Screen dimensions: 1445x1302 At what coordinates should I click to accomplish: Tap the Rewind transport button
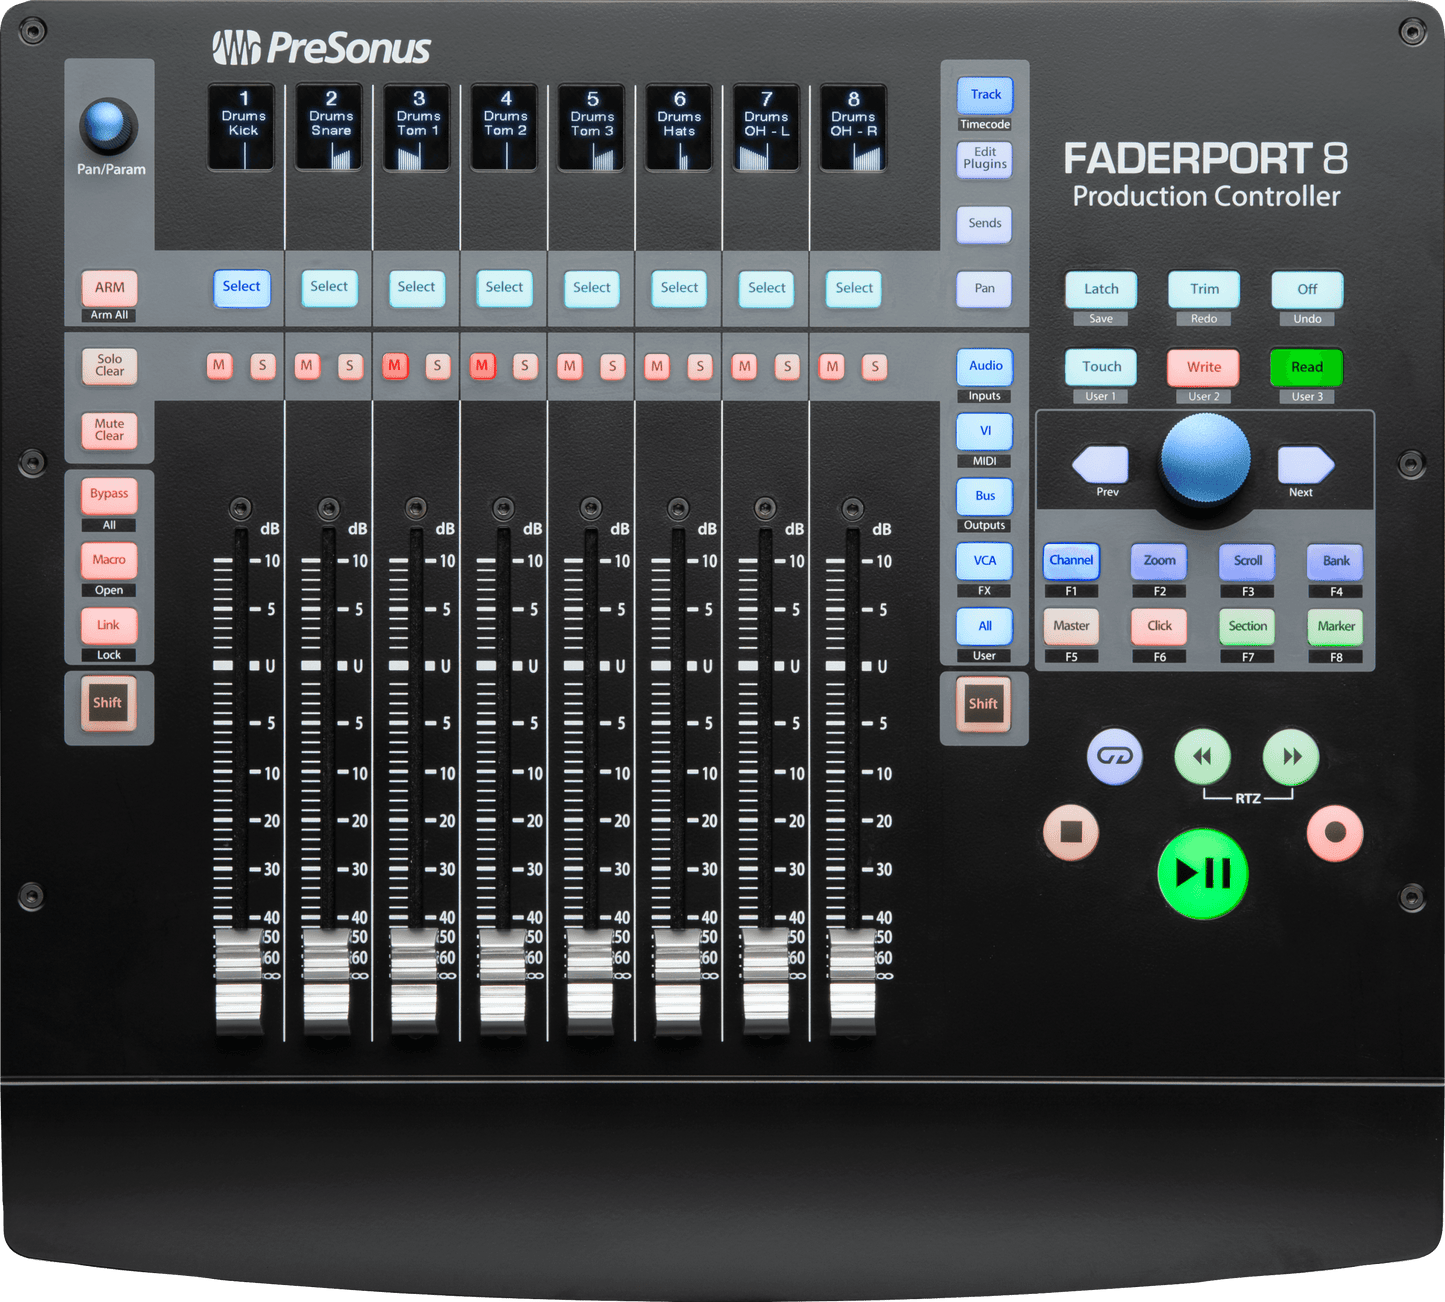click(x=1203, y=756)
